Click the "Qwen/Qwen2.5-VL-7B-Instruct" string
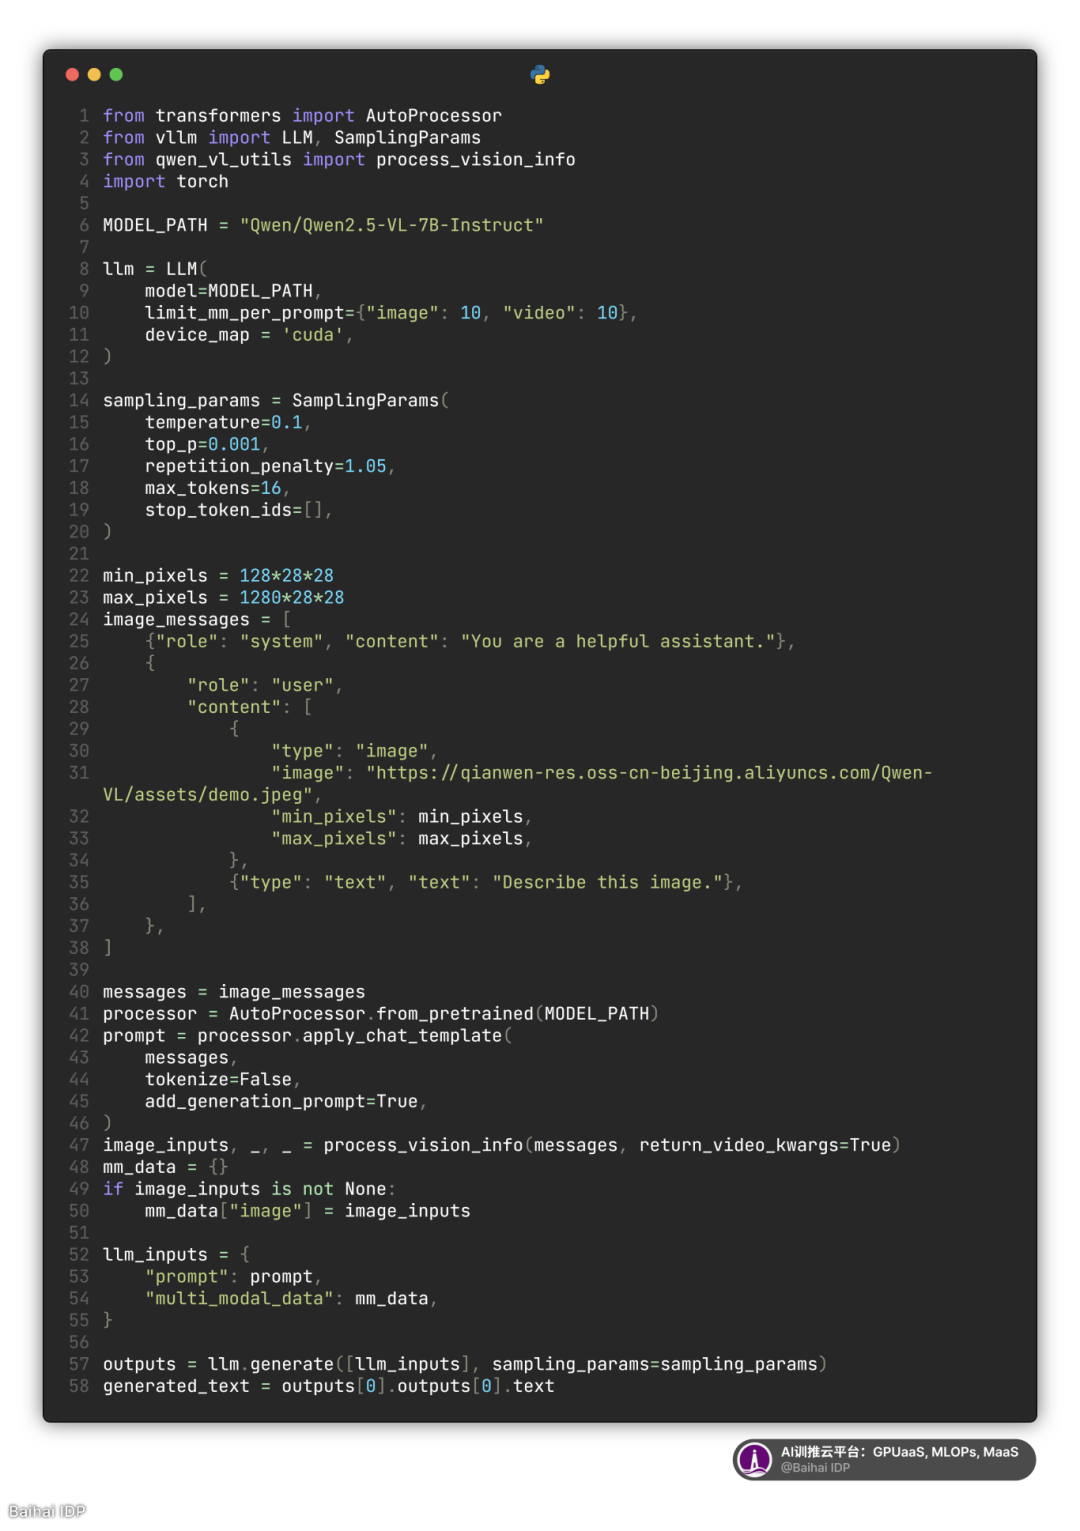The image size is (1080, 1531). [x=392, y=226]
